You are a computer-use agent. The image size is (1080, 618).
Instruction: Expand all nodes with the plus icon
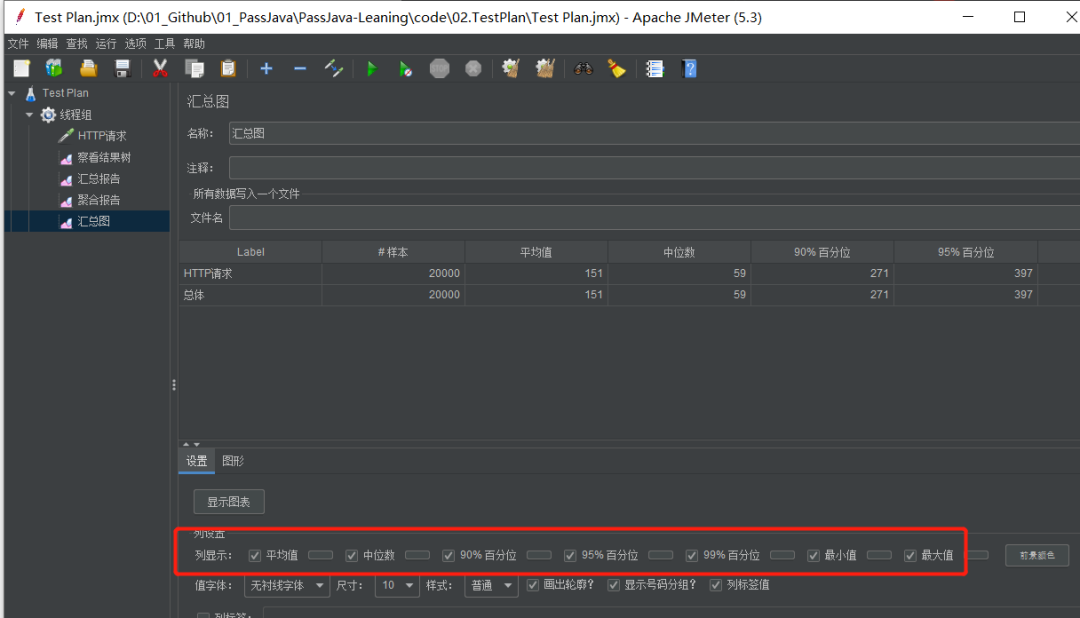[266, 69]
